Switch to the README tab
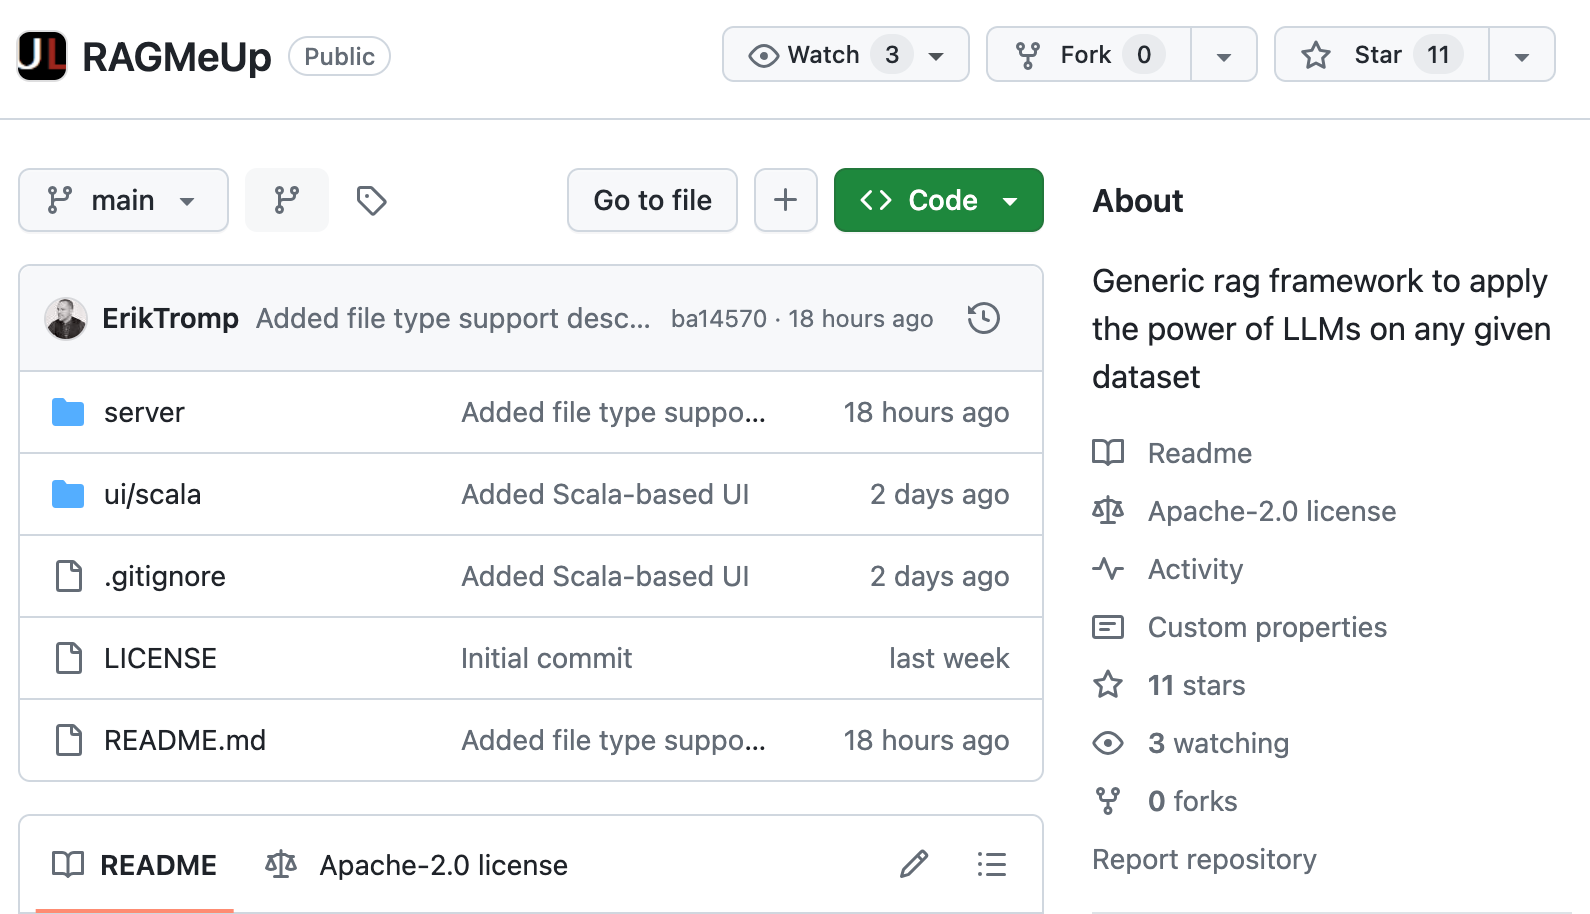Viewport: 1590px width, 914px height. (135, 865)
